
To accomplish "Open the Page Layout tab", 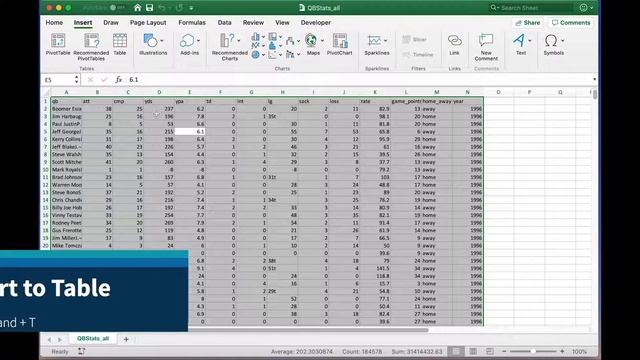I will point(148,23).
